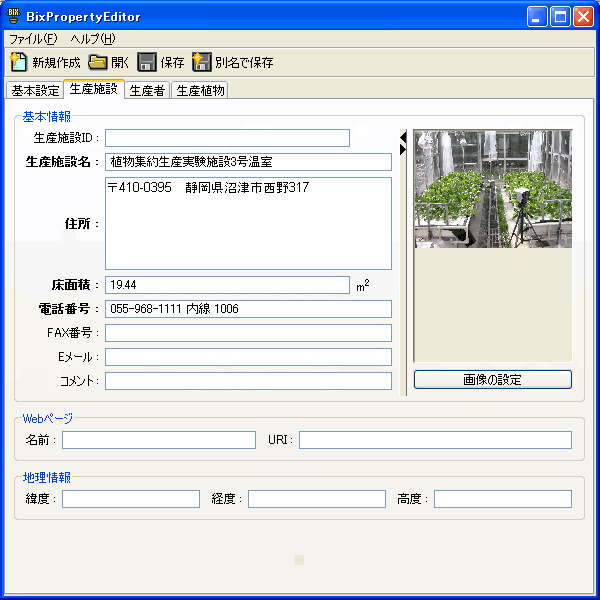Switch to the 基本設定 tab
The width and height of the screenshot is (600, 600).
coord(35,91)
